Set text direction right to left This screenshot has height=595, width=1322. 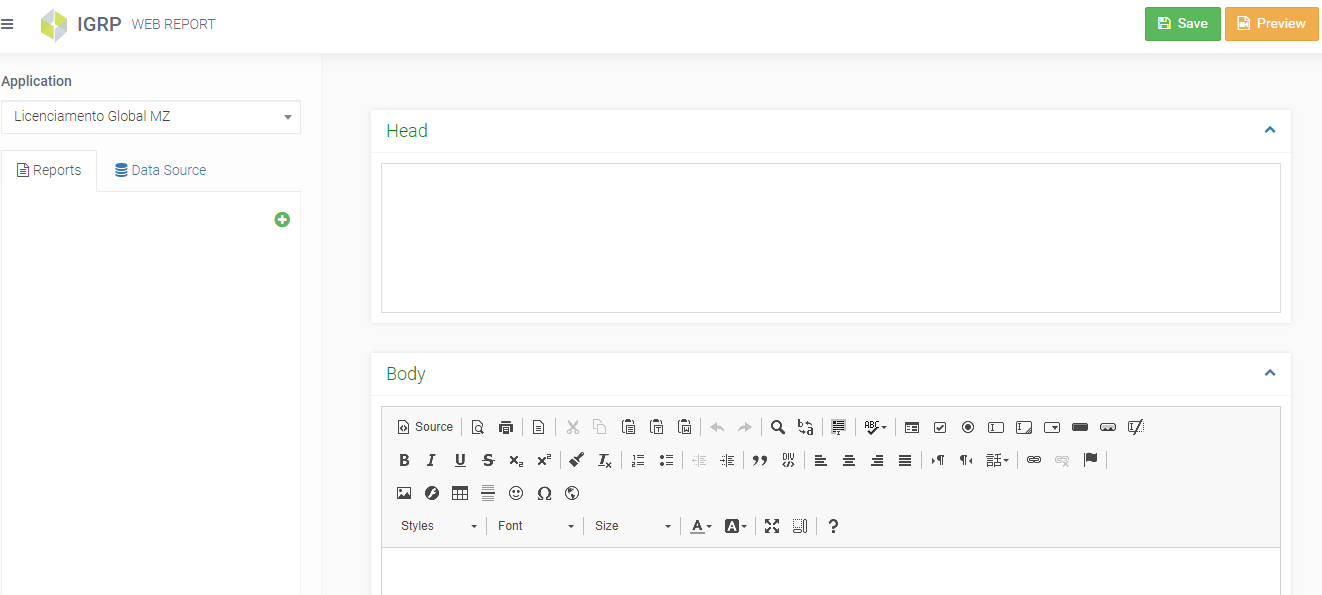pos(966,460)
